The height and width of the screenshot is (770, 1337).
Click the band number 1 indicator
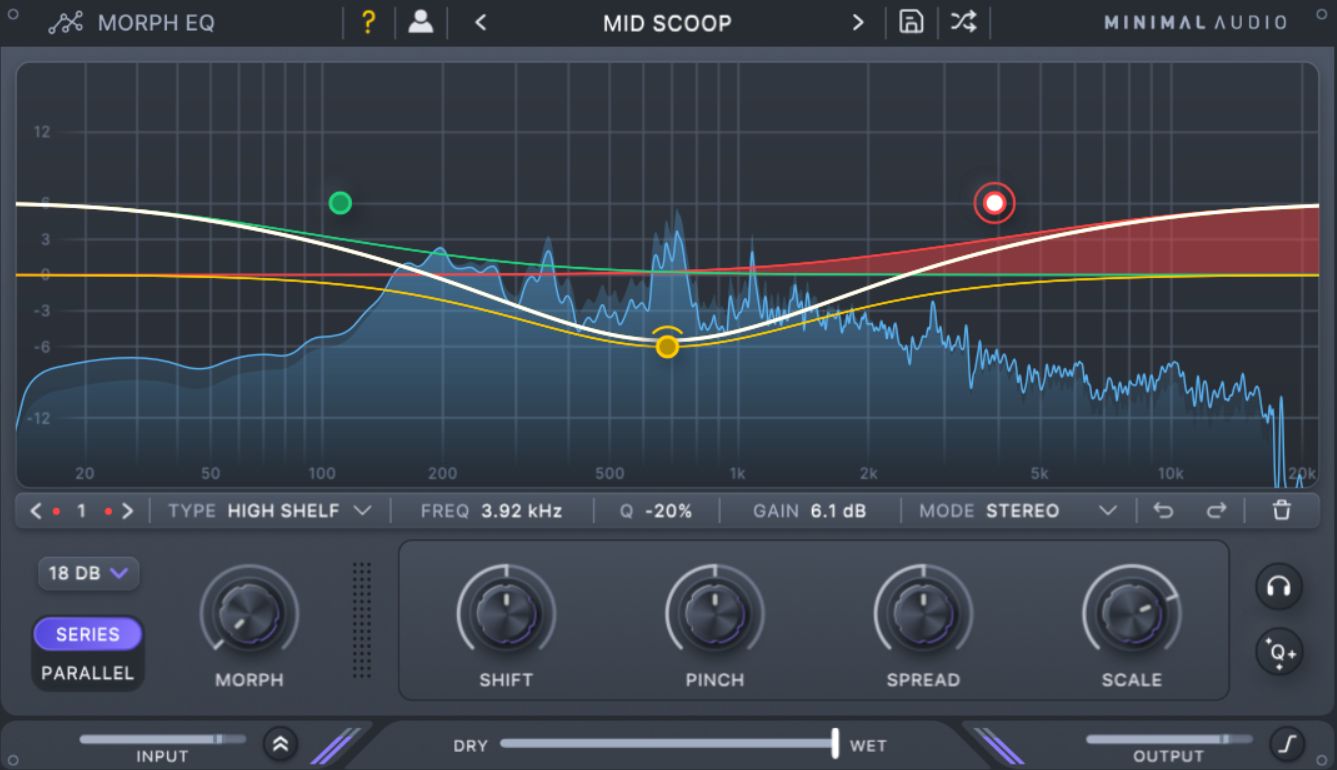(81, 511)
